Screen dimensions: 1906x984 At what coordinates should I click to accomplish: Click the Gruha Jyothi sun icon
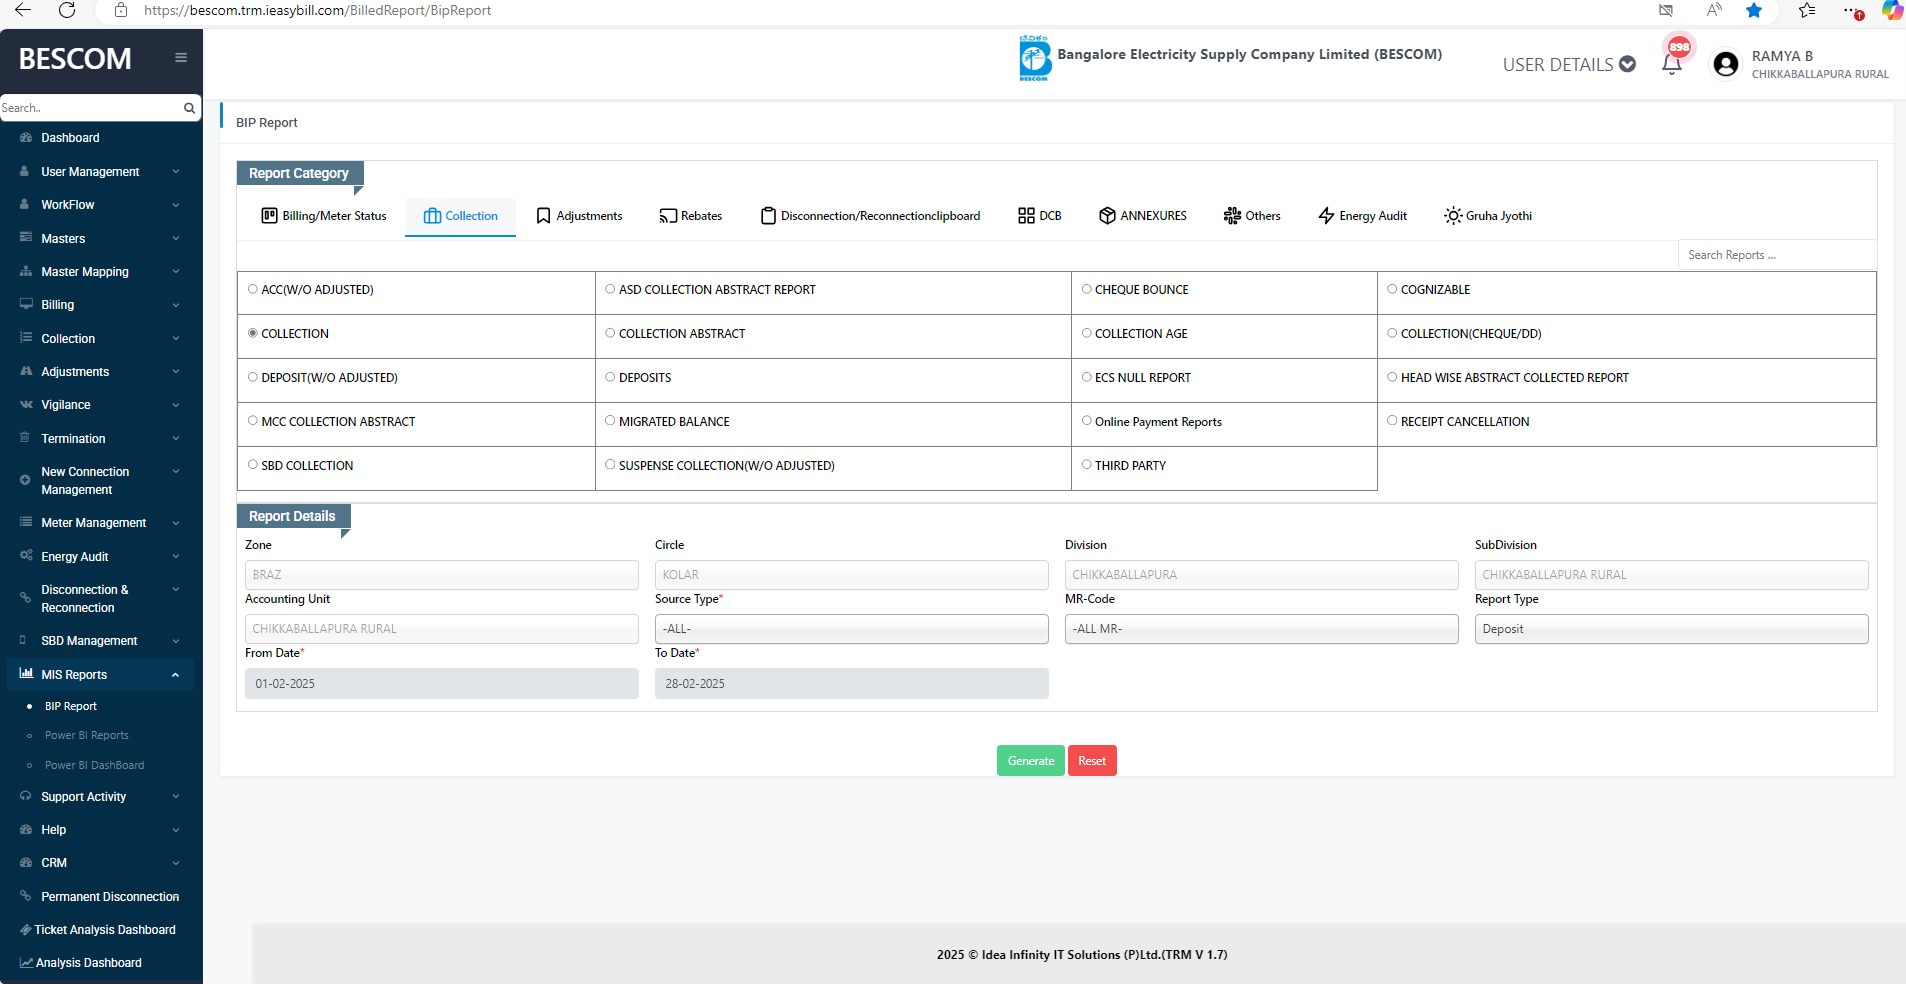1453,216
